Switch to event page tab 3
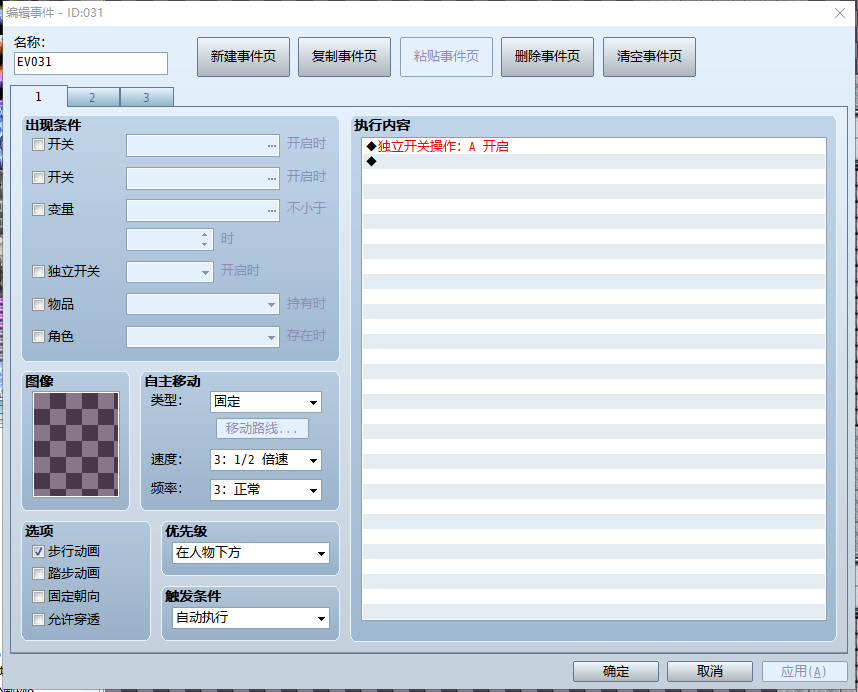Image resolution: width=858 pixels, height=692 pixels. [147, 97]
